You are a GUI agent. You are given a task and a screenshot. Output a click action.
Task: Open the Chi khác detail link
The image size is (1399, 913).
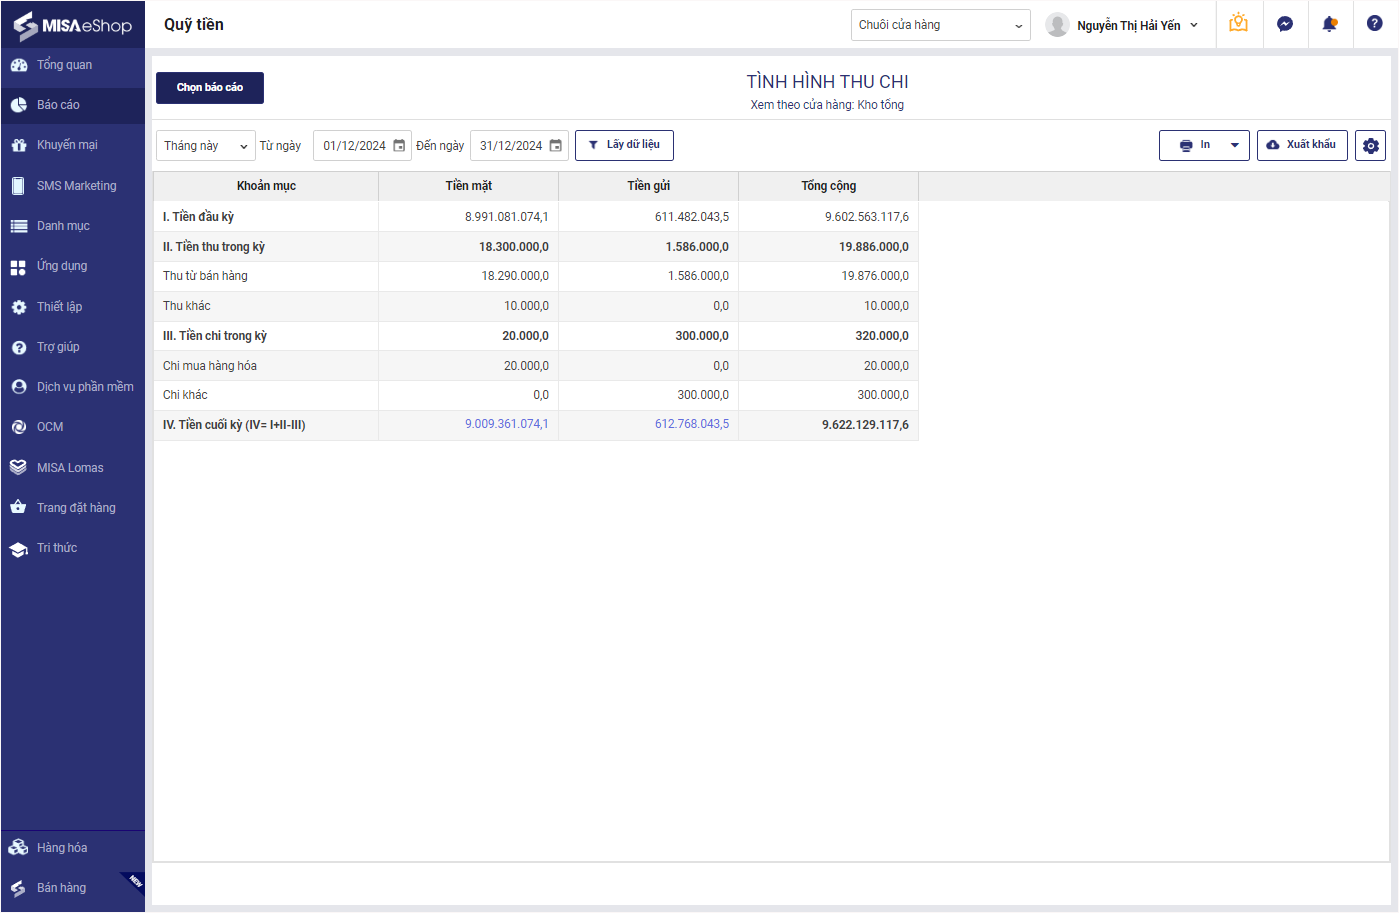point(185,395)
